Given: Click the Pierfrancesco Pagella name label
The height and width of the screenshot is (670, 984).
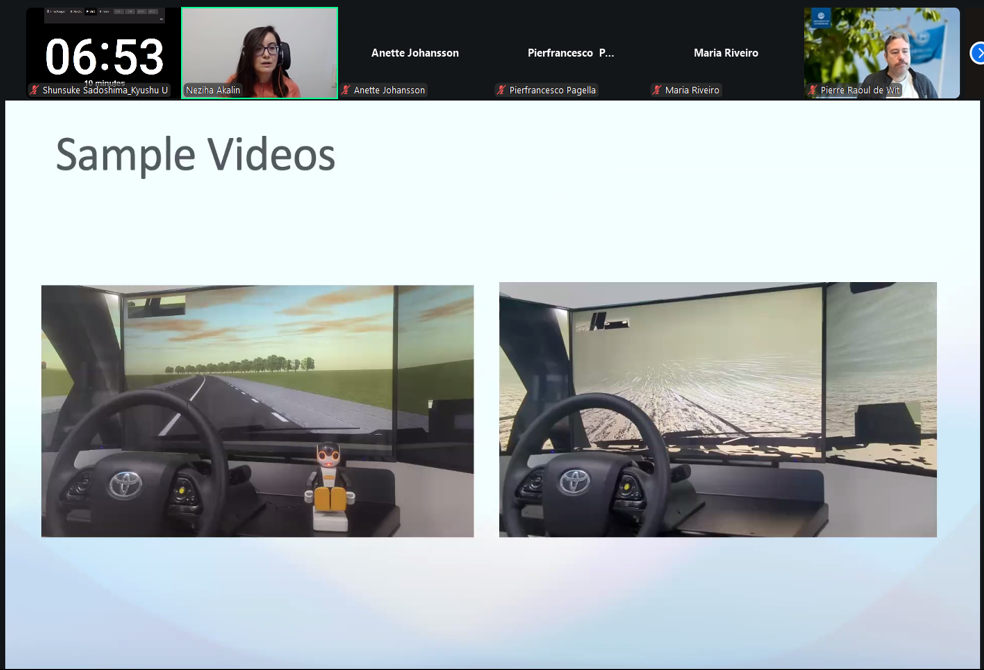Looking at the screenshot, I should [552, 90].
